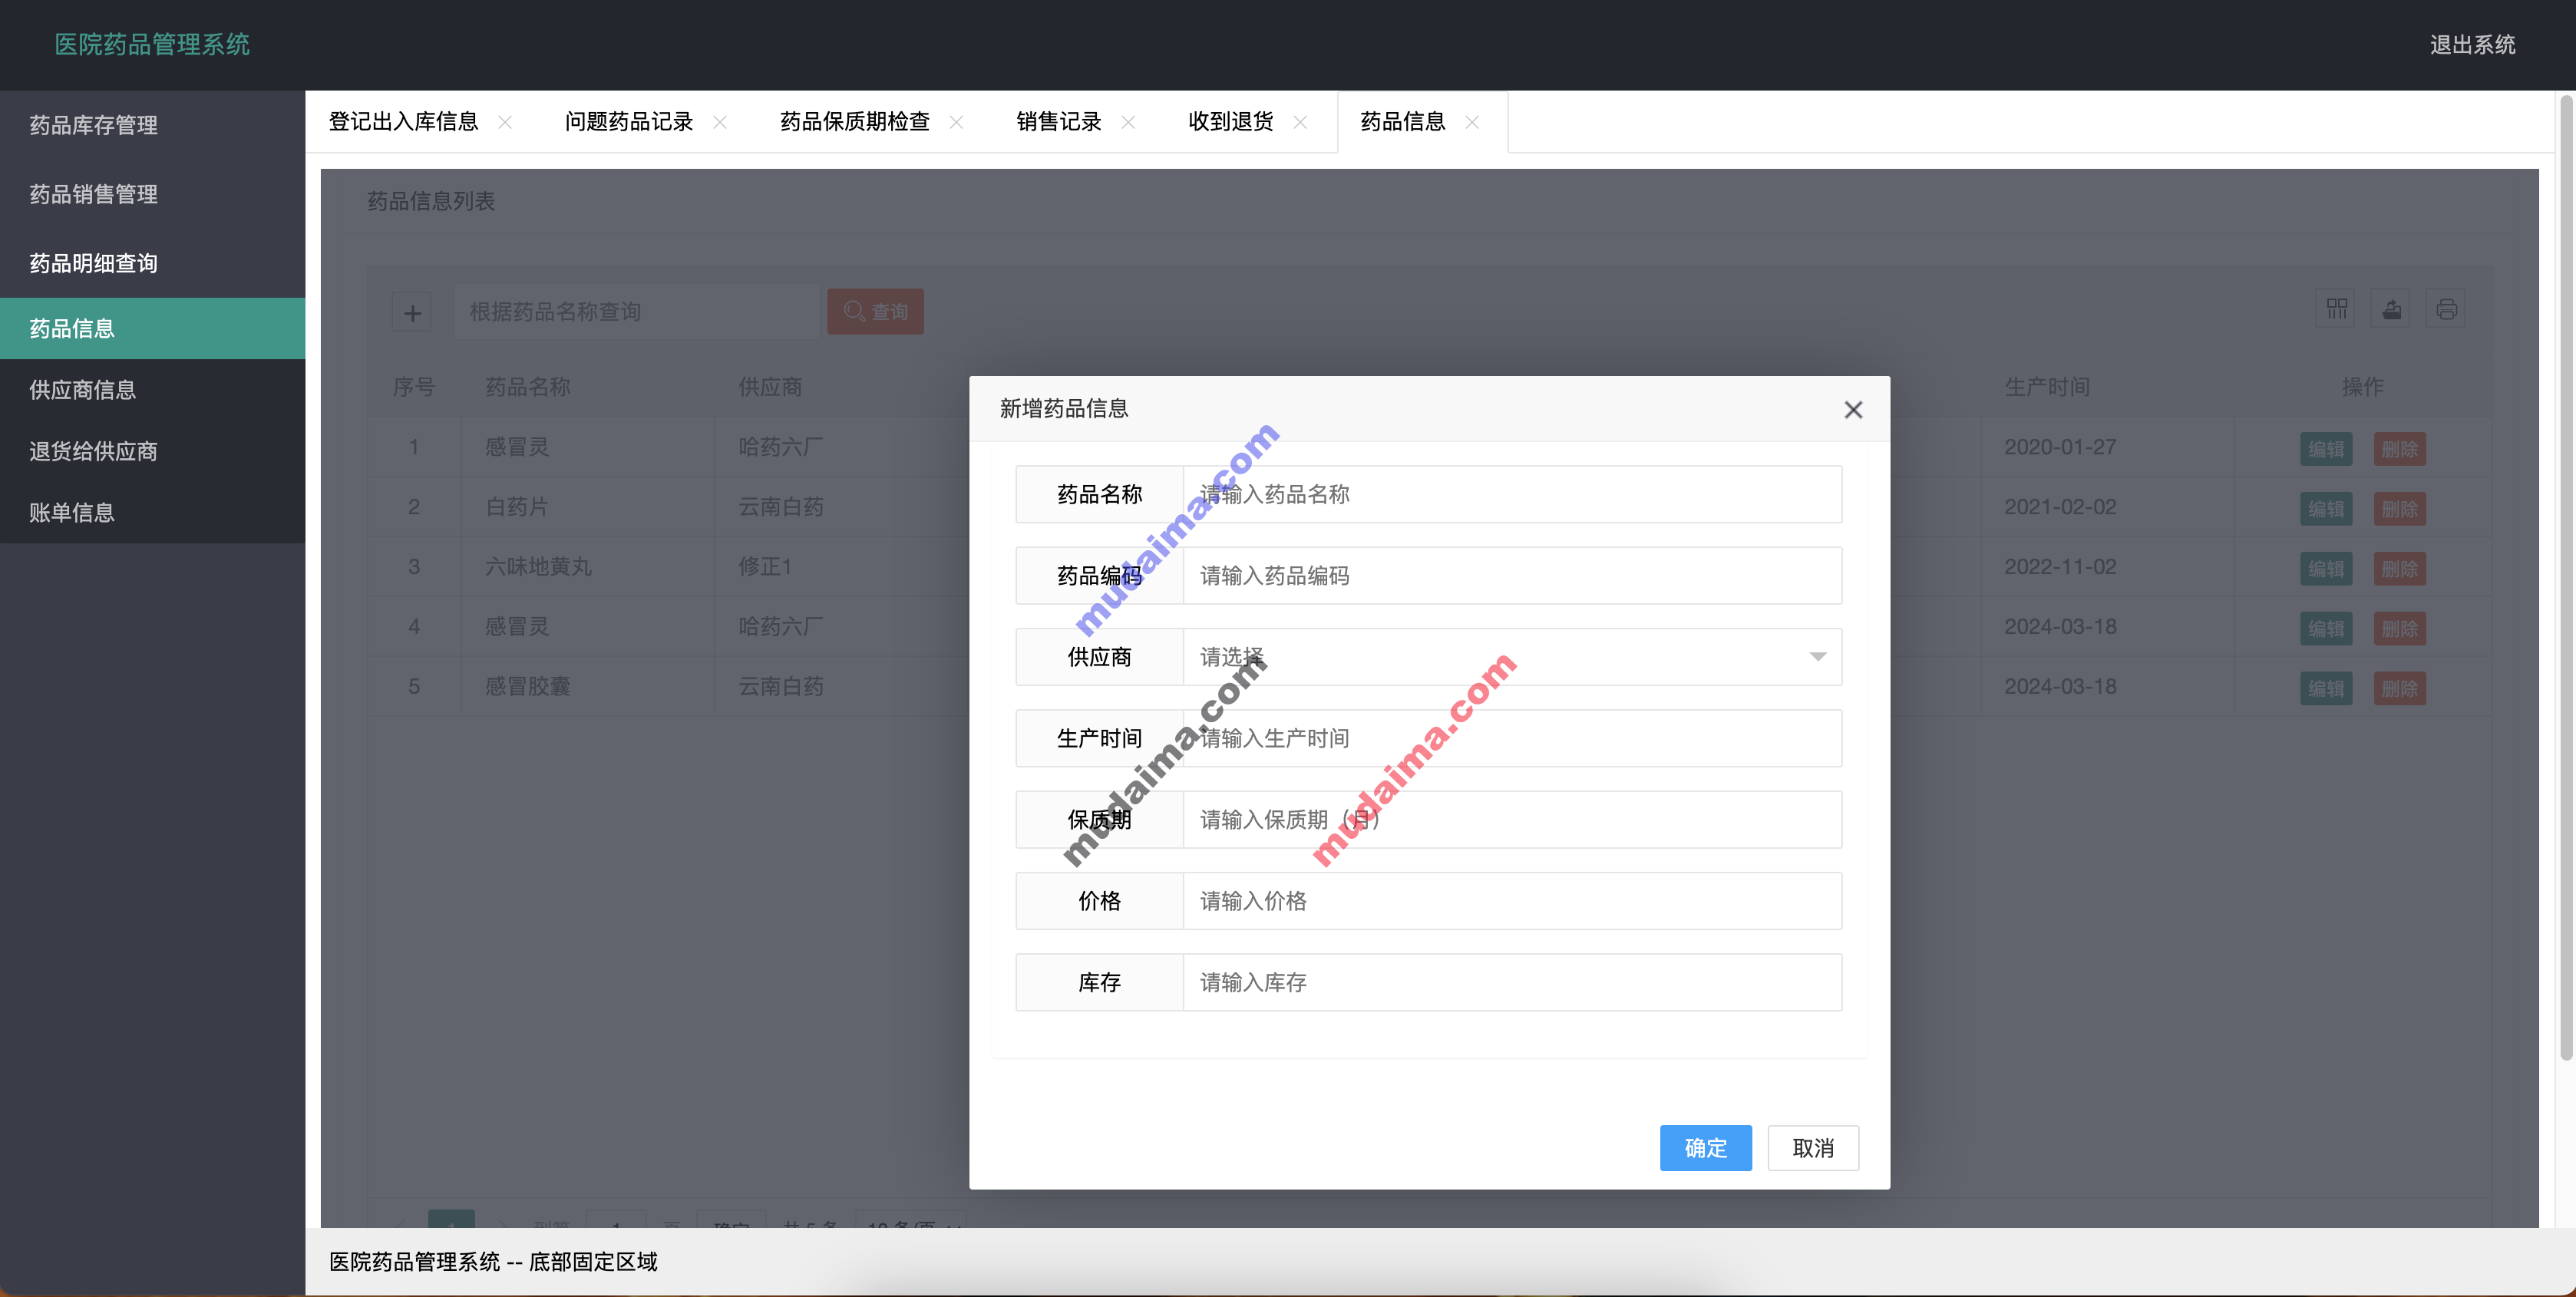Open 退货给供应商 in sidebar

(x=152, y=451)
